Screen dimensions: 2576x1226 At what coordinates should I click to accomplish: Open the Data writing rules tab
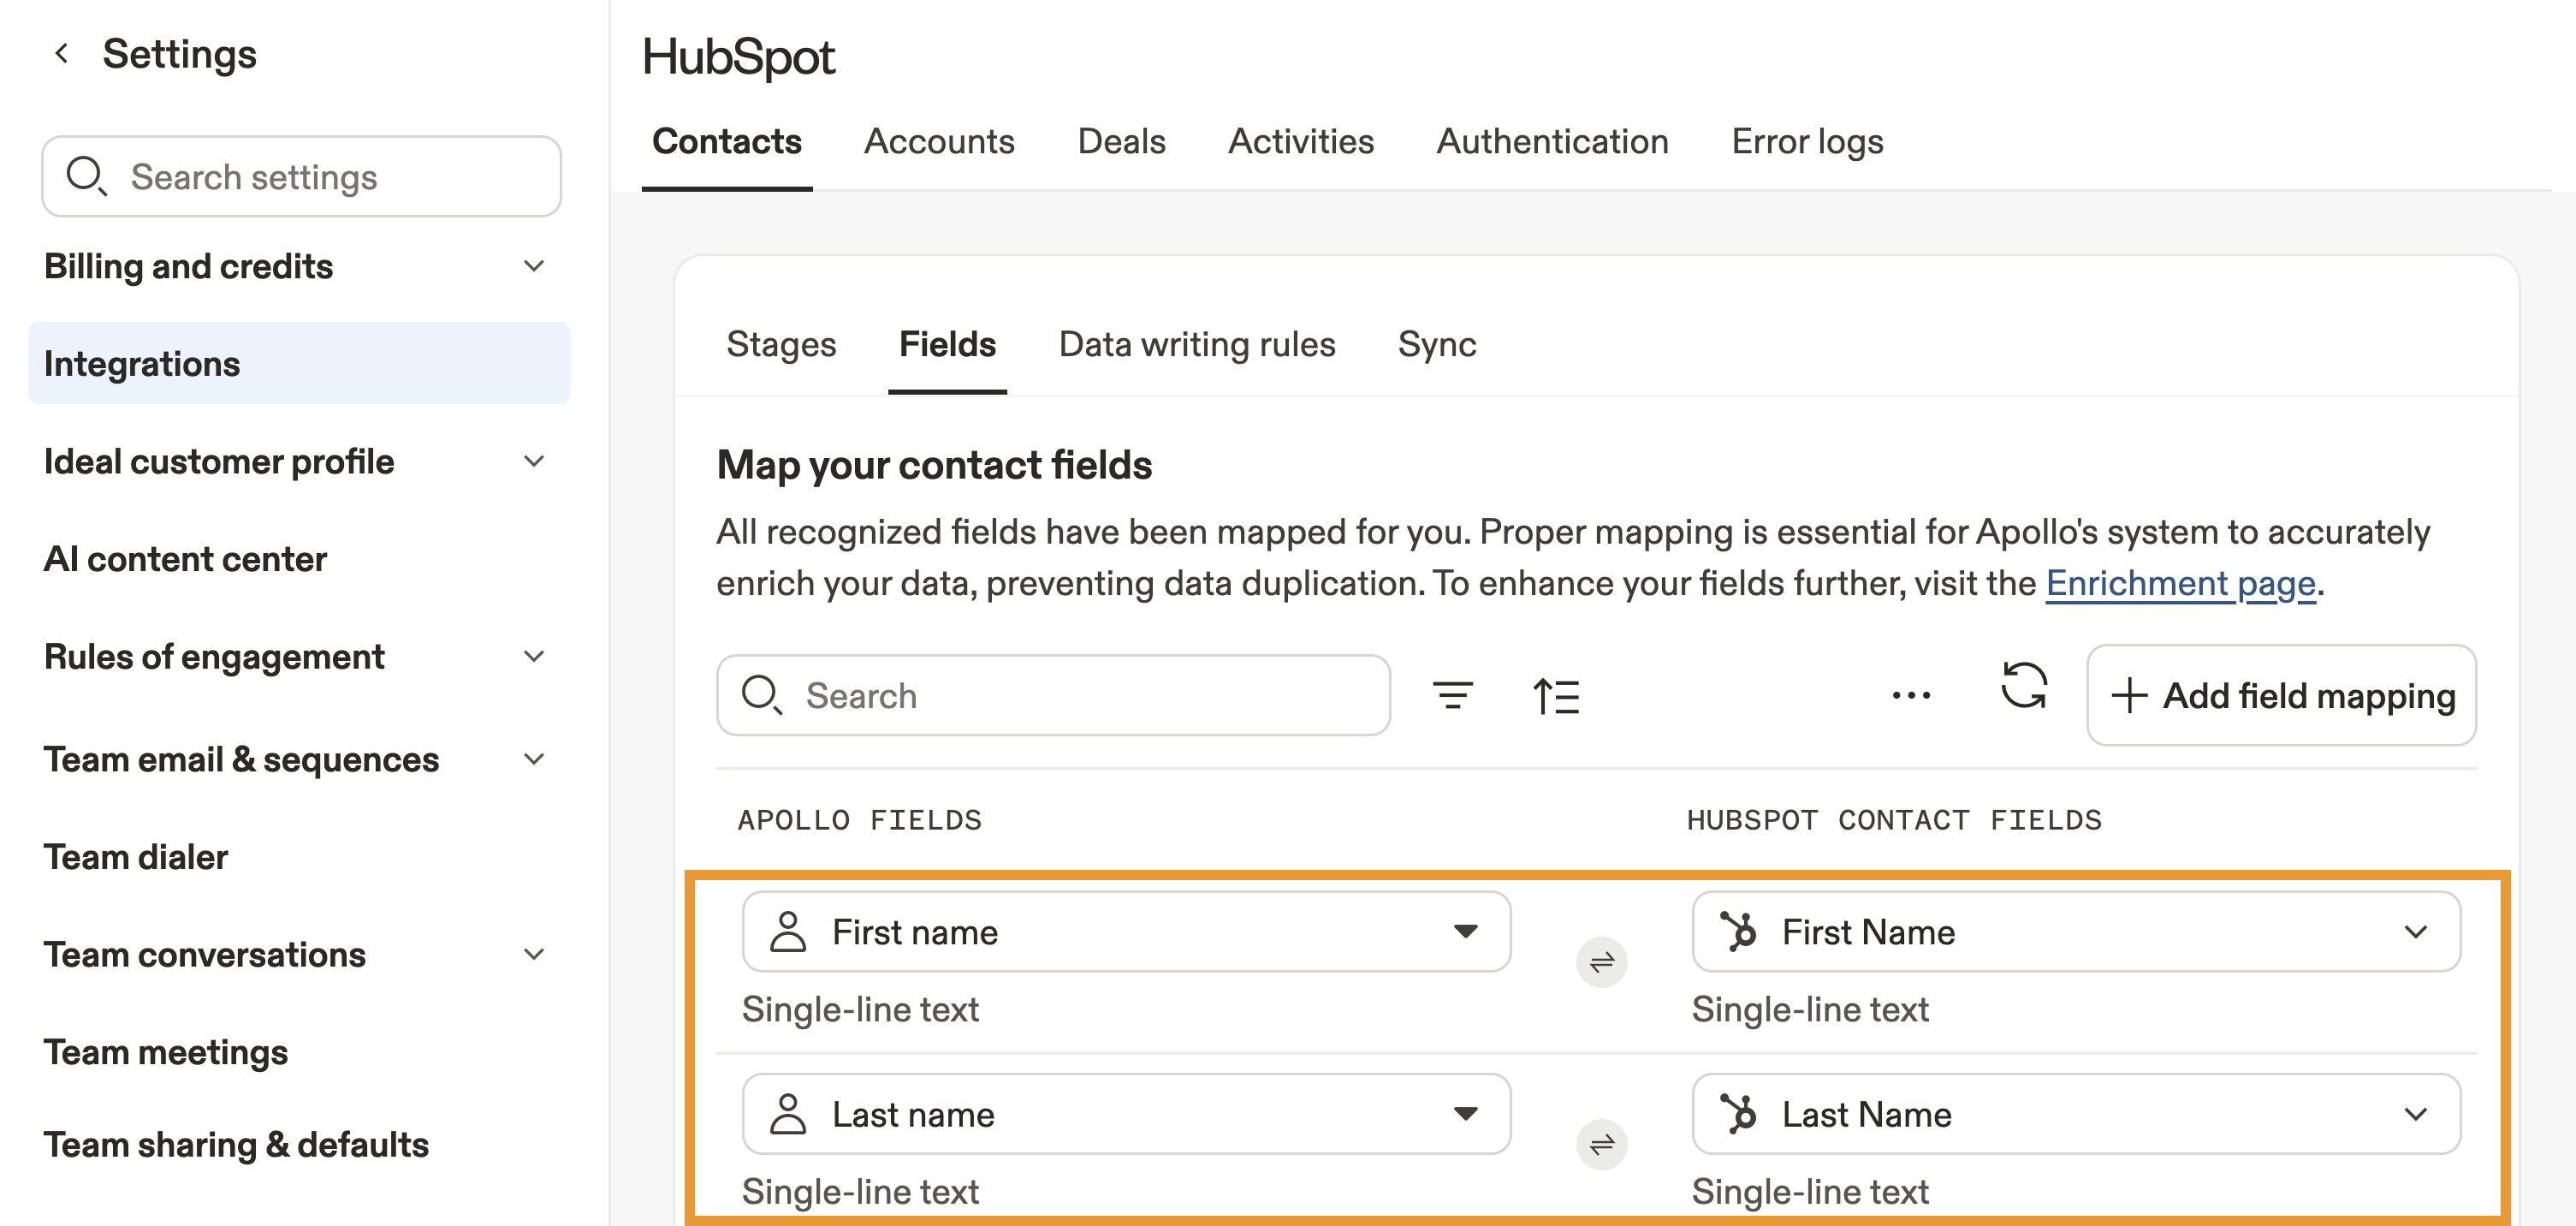[1196, 344]
